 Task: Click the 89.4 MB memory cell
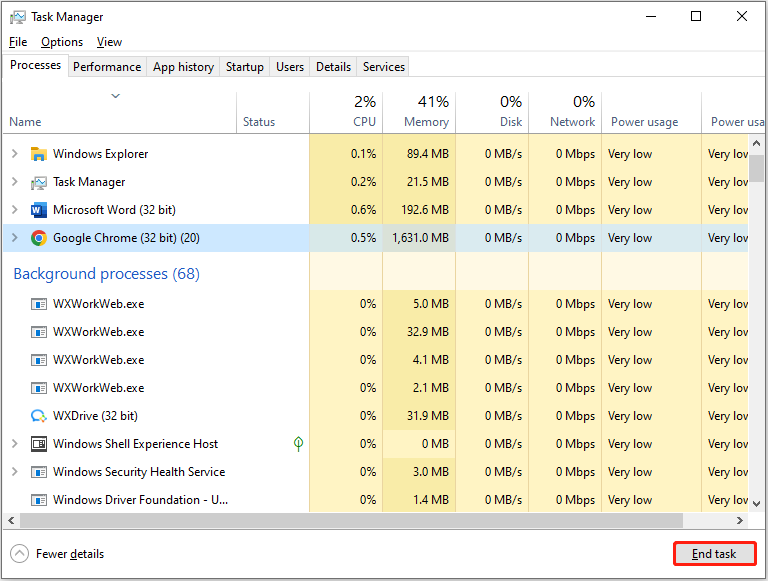(419, 154)
